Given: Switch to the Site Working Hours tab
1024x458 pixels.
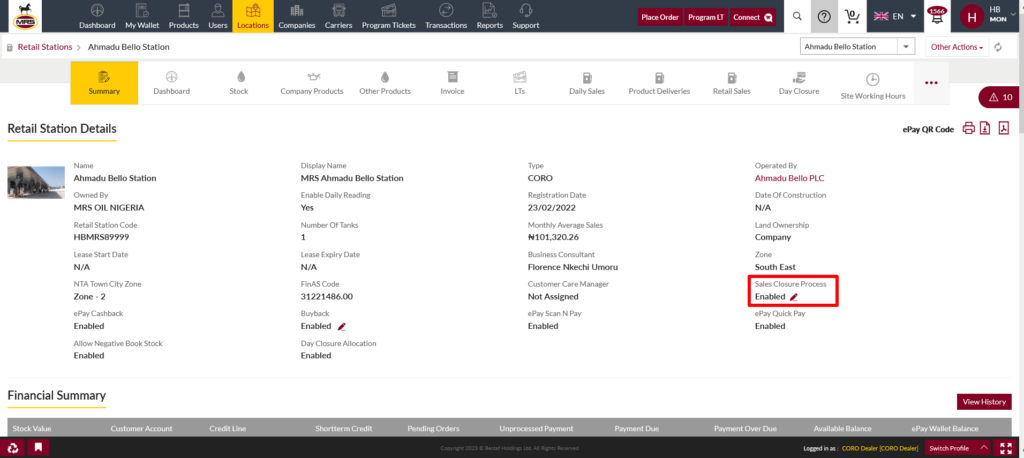Looking at the screenshot, I should tap(872, 87).
